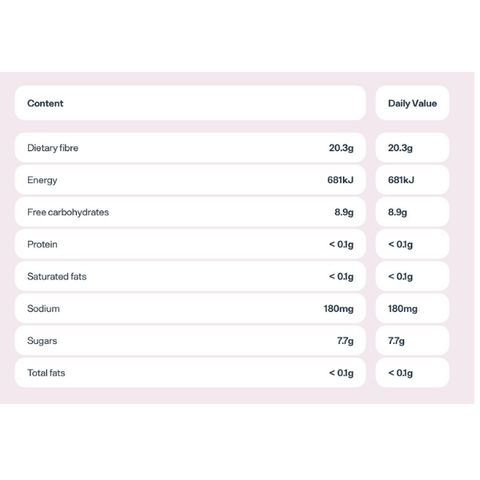Viewport: 480px width, 480px height.
Task: Select the Dietary fibre row
Action: click(190, 148)
